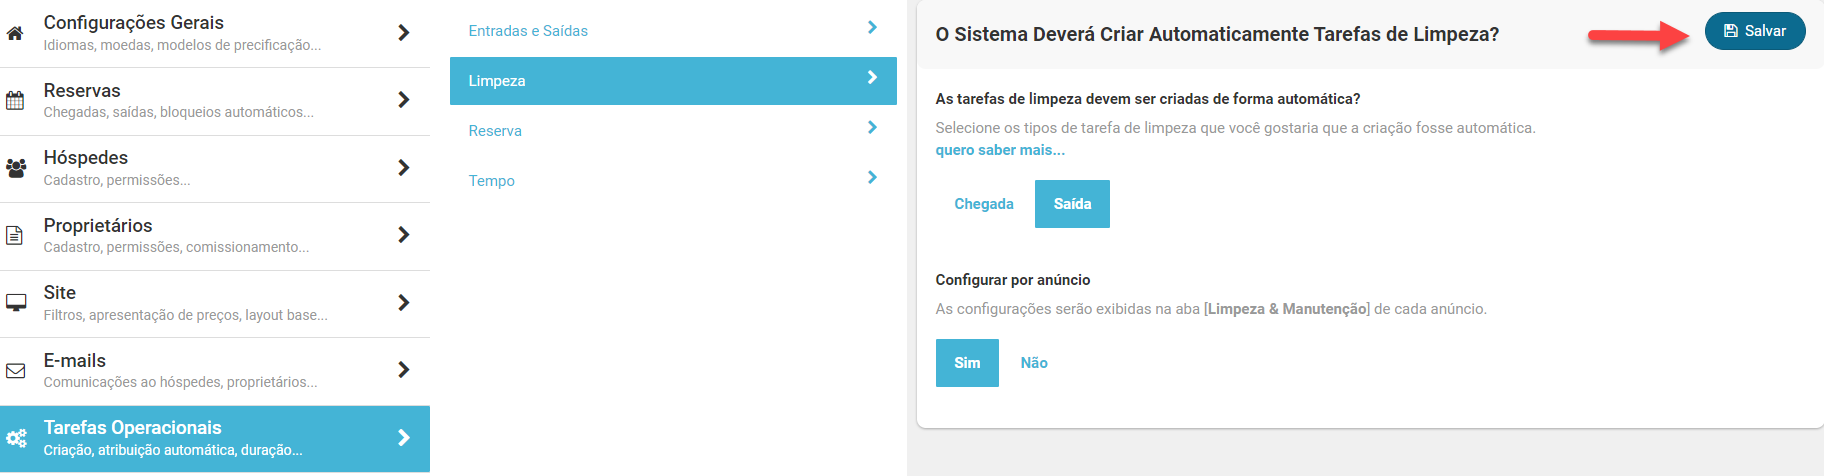Click the house icon beside Configurações Gerais

click(x=15, y=33)
